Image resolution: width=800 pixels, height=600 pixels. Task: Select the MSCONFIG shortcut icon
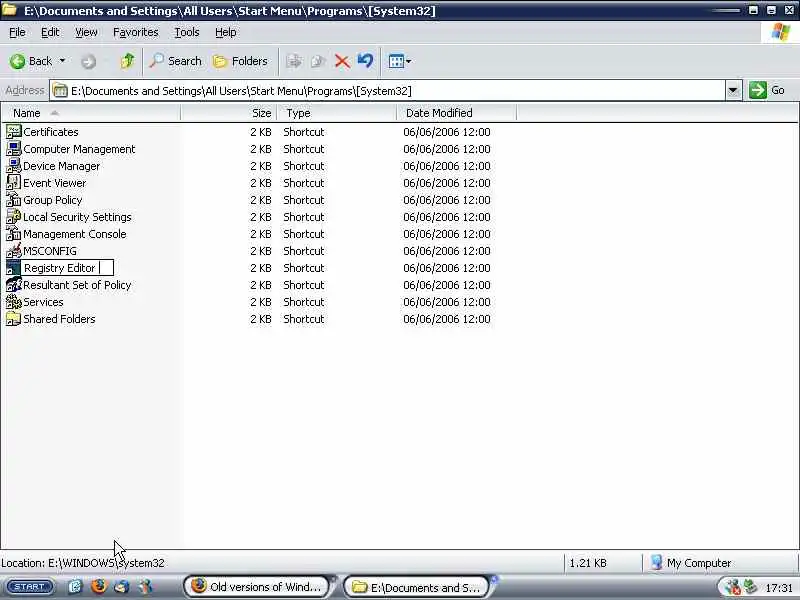(13, 251)
